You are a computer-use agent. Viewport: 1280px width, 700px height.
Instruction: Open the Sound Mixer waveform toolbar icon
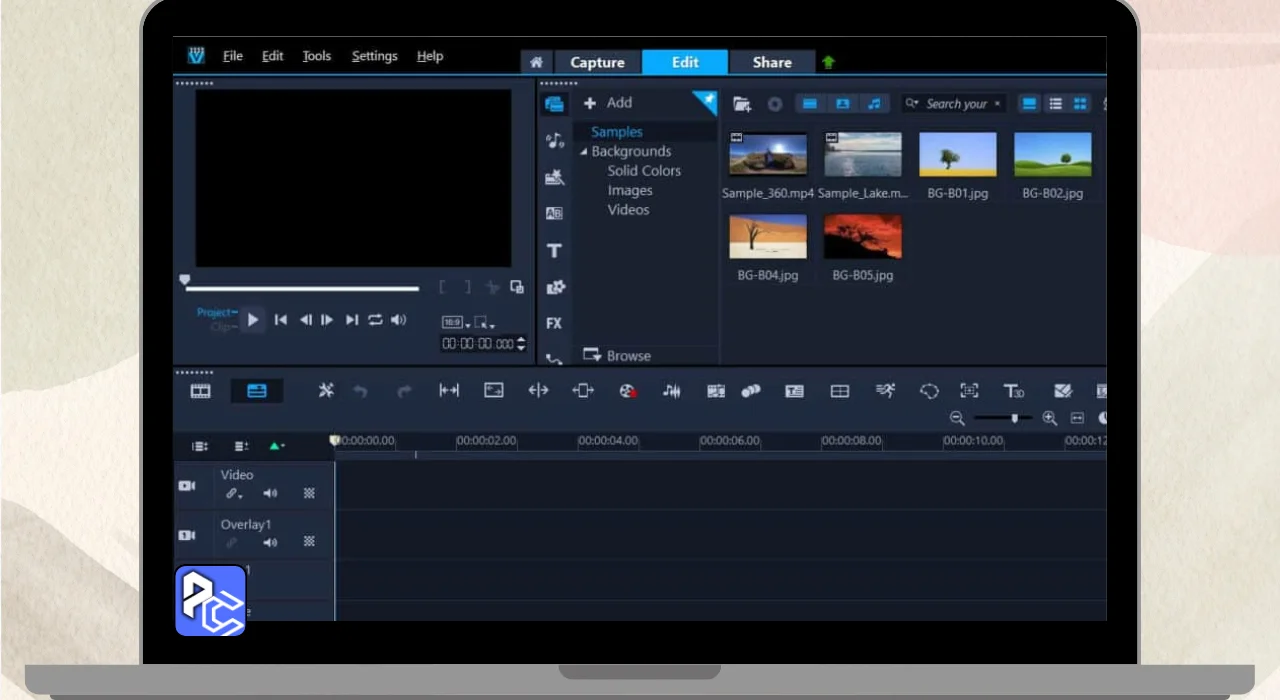click(672, 391)
